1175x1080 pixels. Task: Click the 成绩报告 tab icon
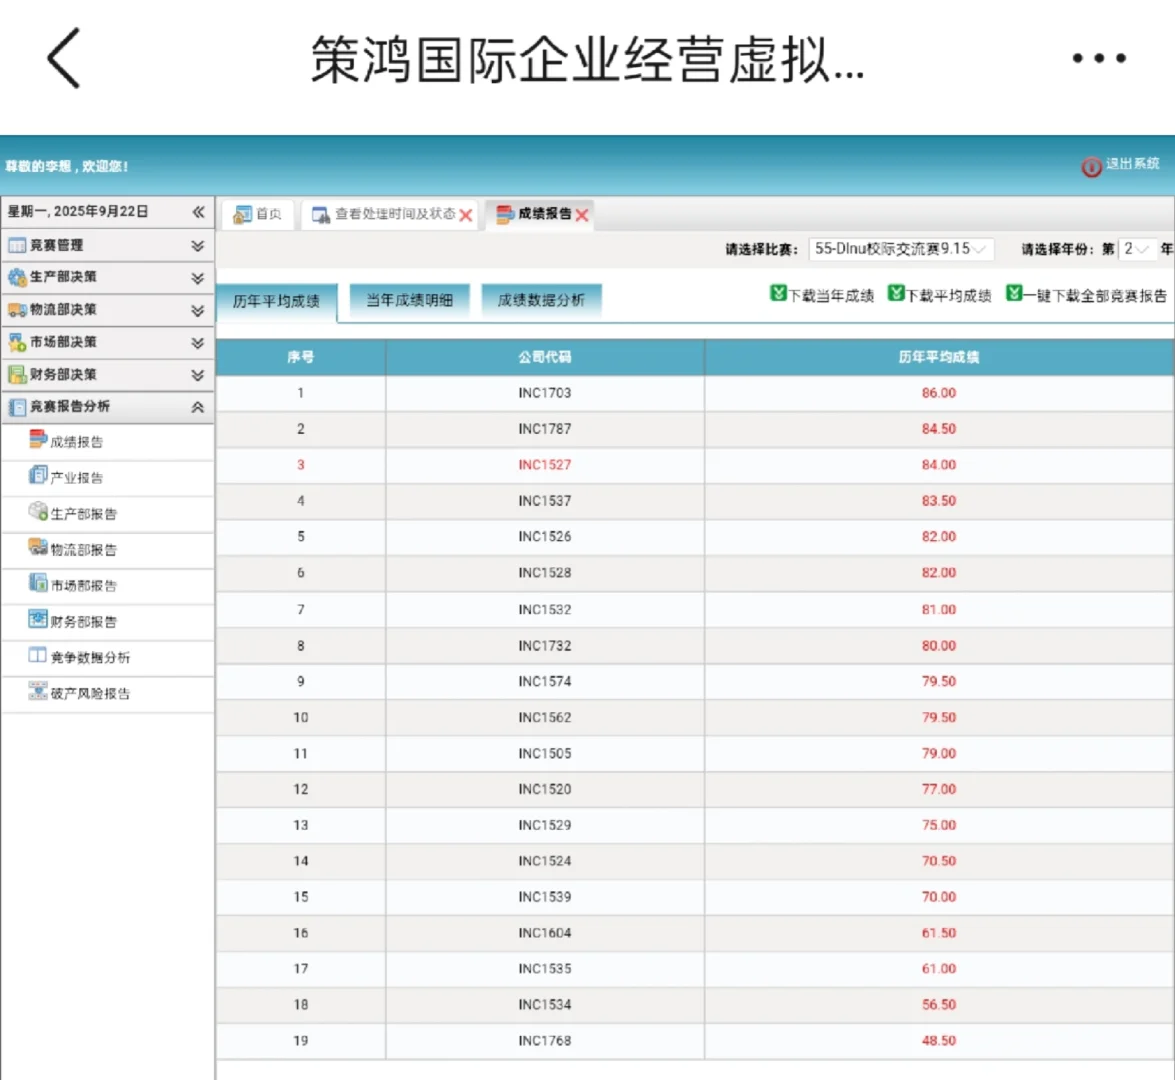point(505,214)
